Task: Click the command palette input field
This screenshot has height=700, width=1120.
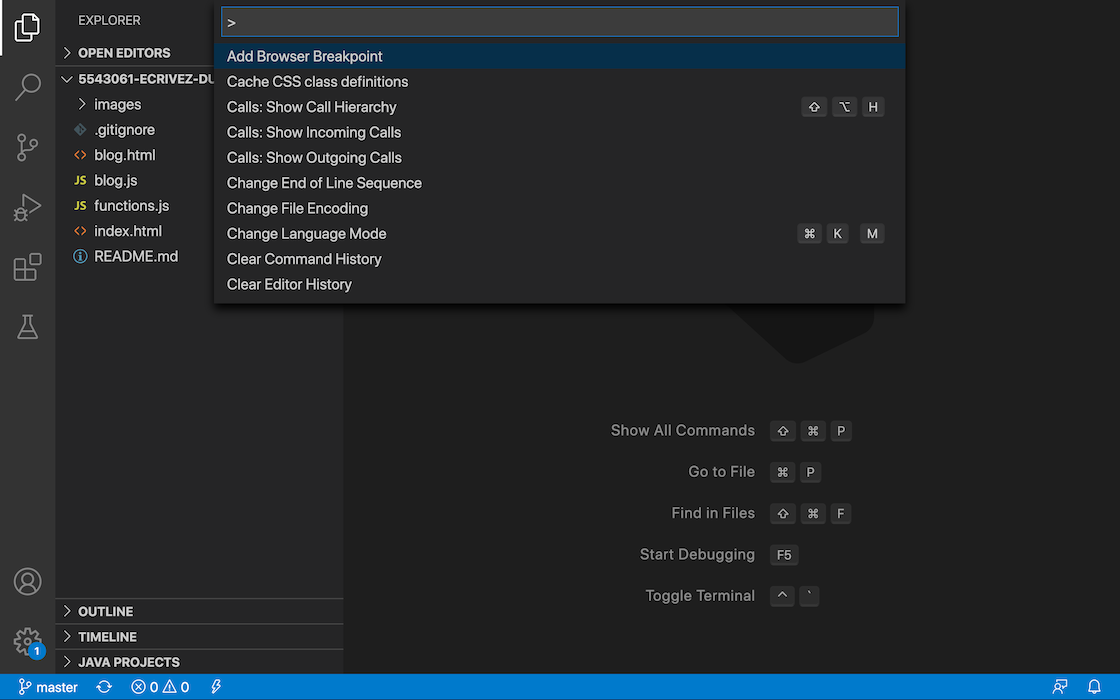Action: tap(560, 22)
